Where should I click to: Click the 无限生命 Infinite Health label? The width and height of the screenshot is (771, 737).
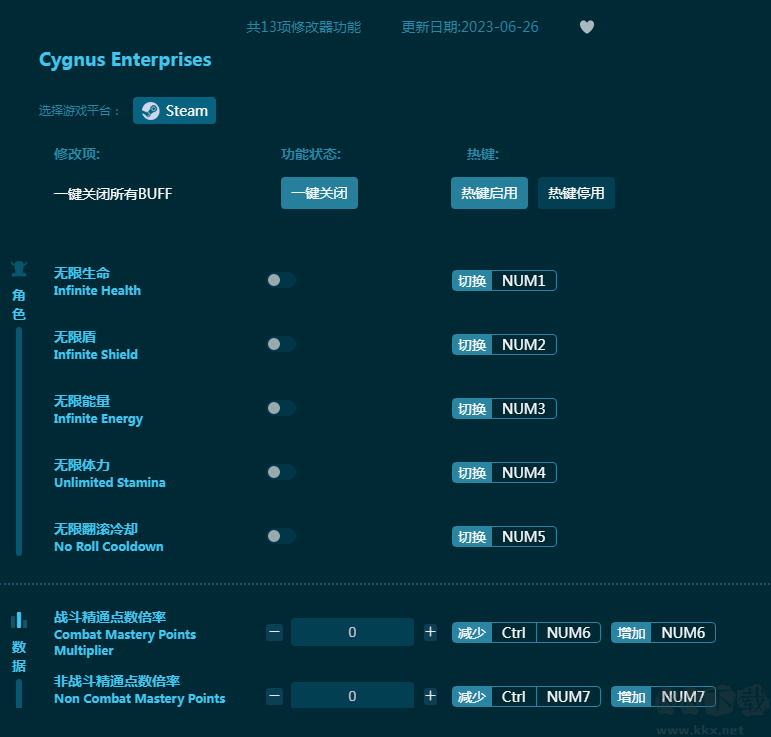pyautogui.click(x=97, y=282)
